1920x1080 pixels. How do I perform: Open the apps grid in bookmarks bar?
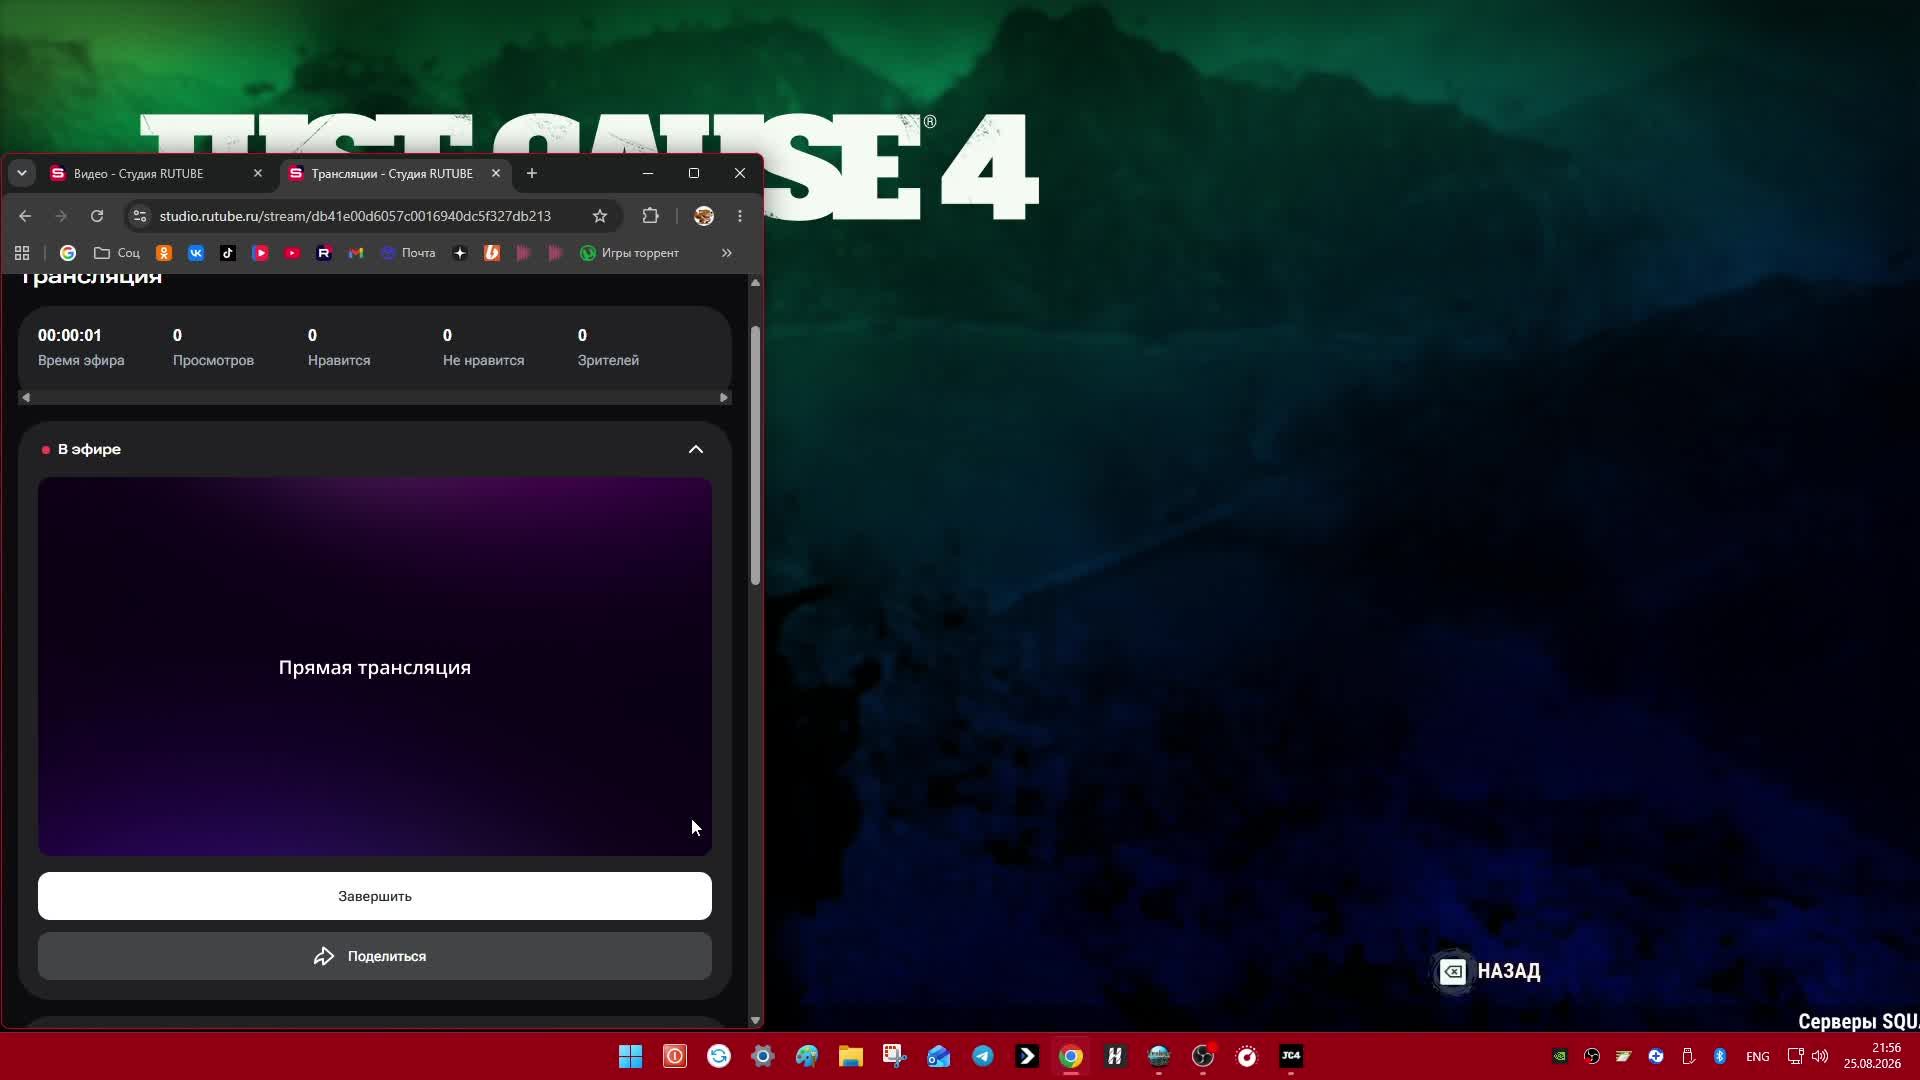tap(22, 253)
